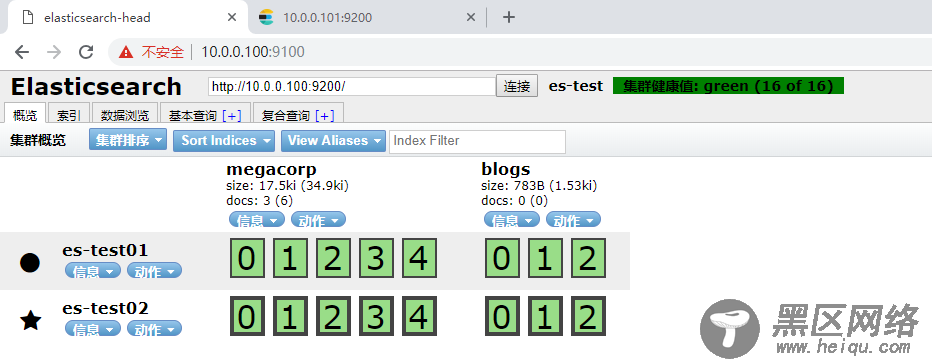This screenshot has width=932, height=364.
Task: Open es-test02 动作 dropdown
Action: [155, 328]
